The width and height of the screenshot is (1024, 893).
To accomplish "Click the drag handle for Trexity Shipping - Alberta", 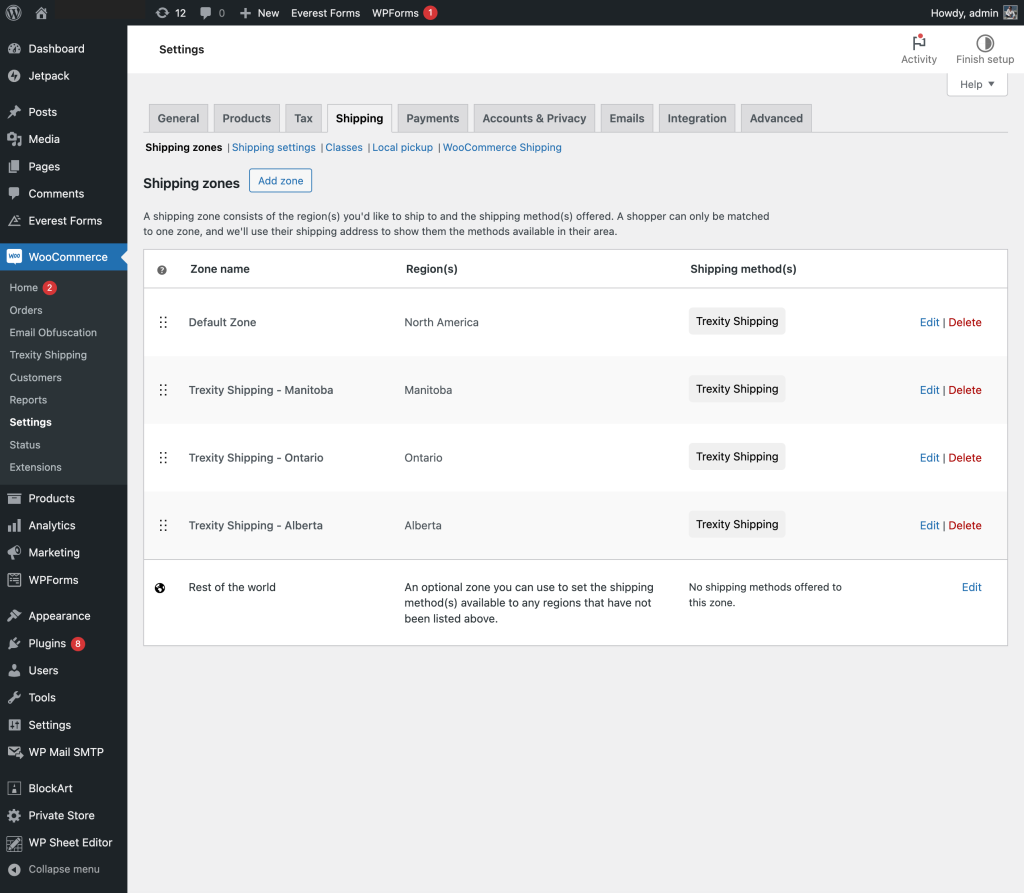I will (x=163, y=525).
